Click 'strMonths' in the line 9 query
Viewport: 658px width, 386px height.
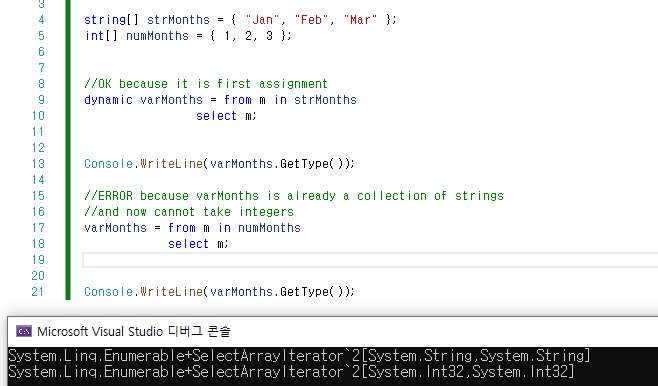(x=325, y=100)
